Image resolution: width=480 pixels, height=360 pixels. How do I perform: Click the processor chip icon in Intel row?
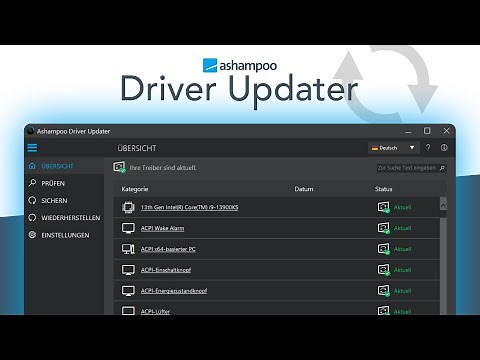click(x=128, y=207)
